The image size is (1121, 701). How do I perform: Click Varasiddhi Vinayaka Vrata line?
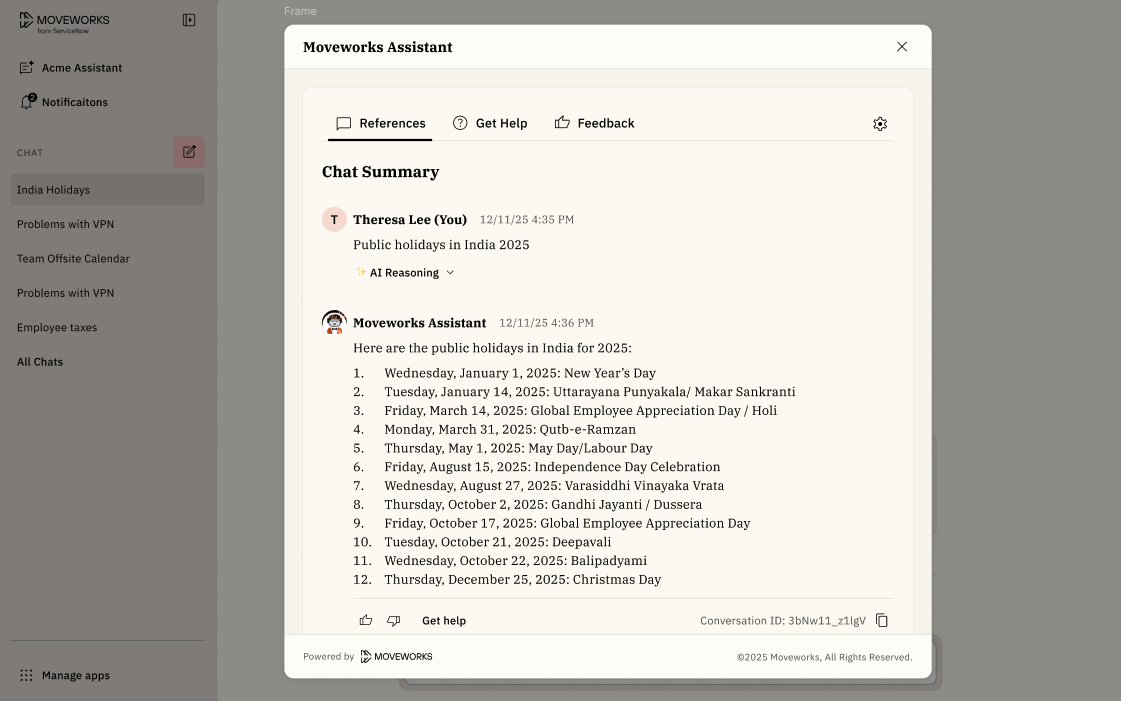click(x=554, y=486)
